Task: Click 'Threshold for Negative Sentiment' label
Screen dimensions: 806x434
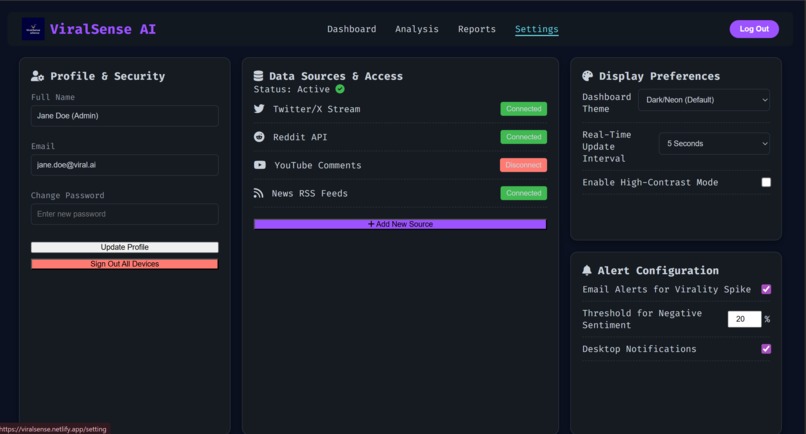Action: [x=642, y=319]
